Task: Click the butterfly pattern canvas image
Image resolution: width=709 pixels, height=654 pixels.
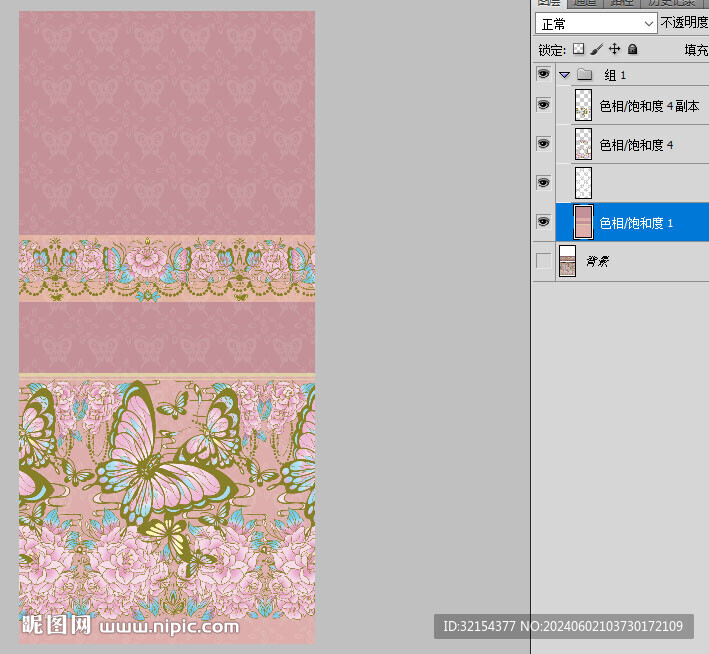Action: 167,327
